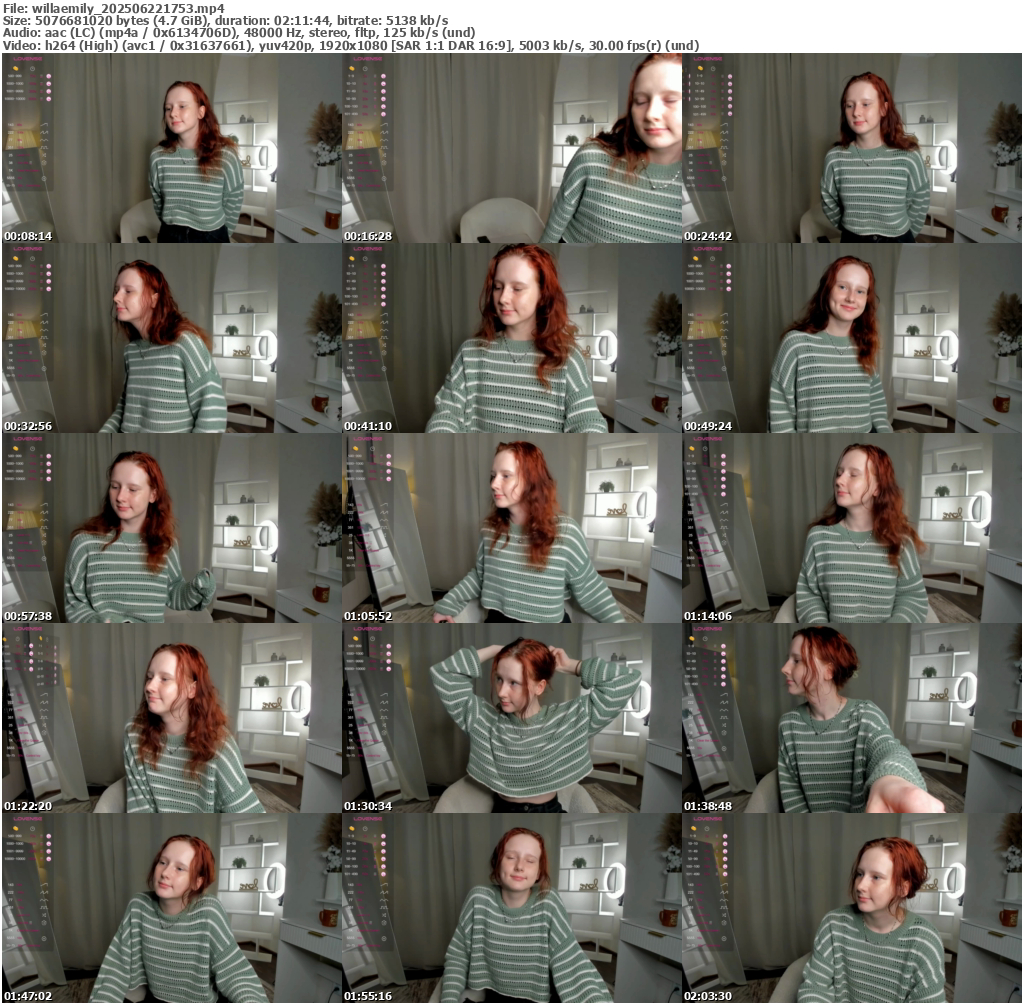The height and width of the screenshot is (1003, 1024).
Task: Select the Audio codec info line
Action: [x=240, y=32]
